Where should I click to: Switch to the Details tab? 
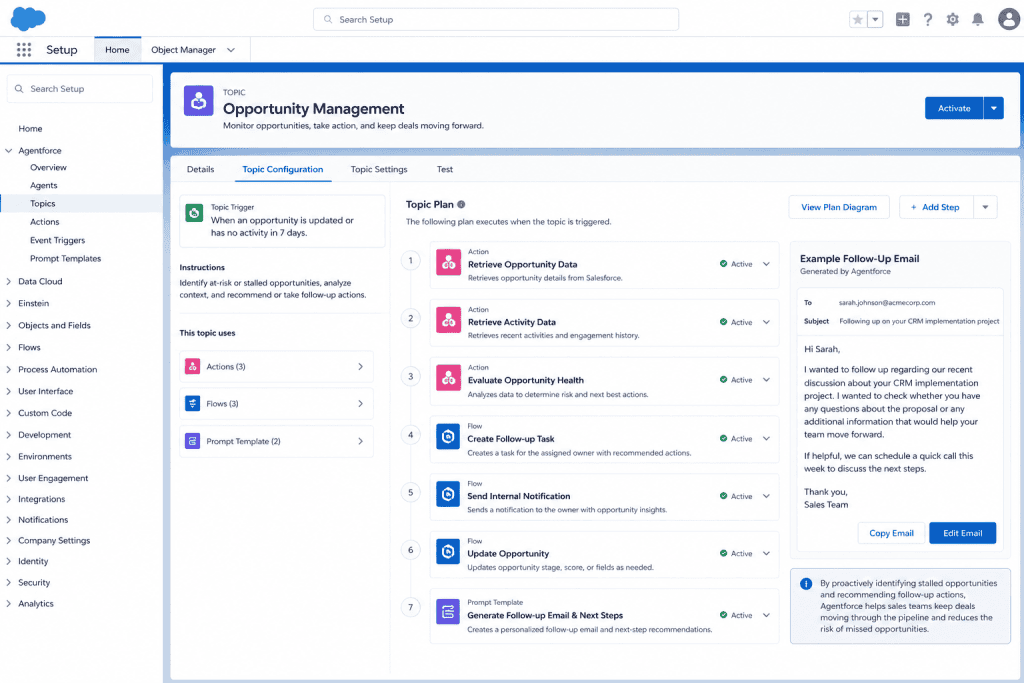point(200,169)
